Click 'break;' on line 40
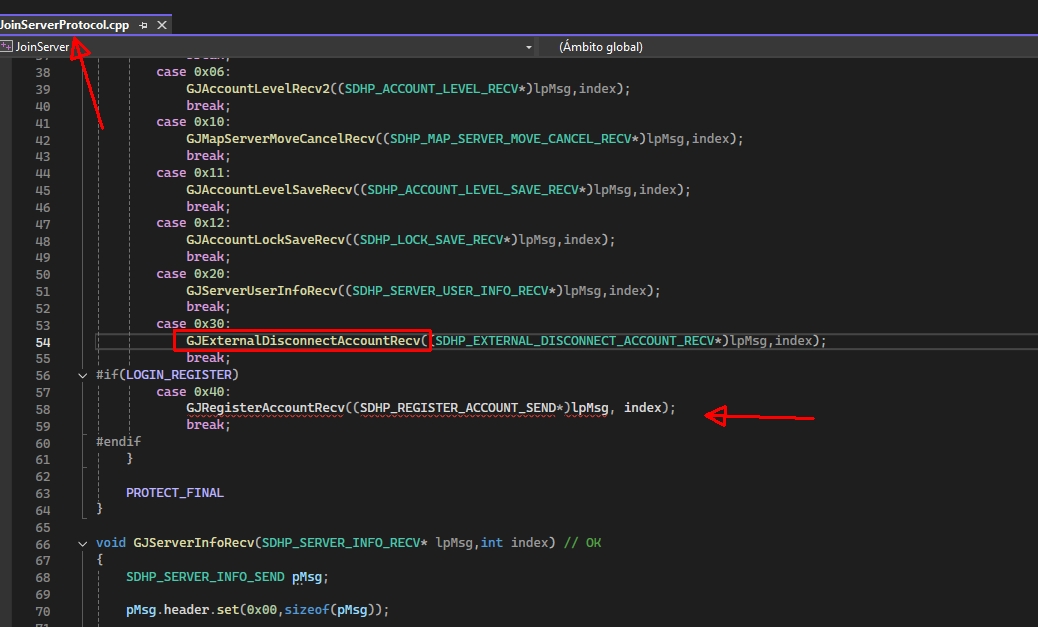The image size is (1038, 627). [x=208, y=106]
